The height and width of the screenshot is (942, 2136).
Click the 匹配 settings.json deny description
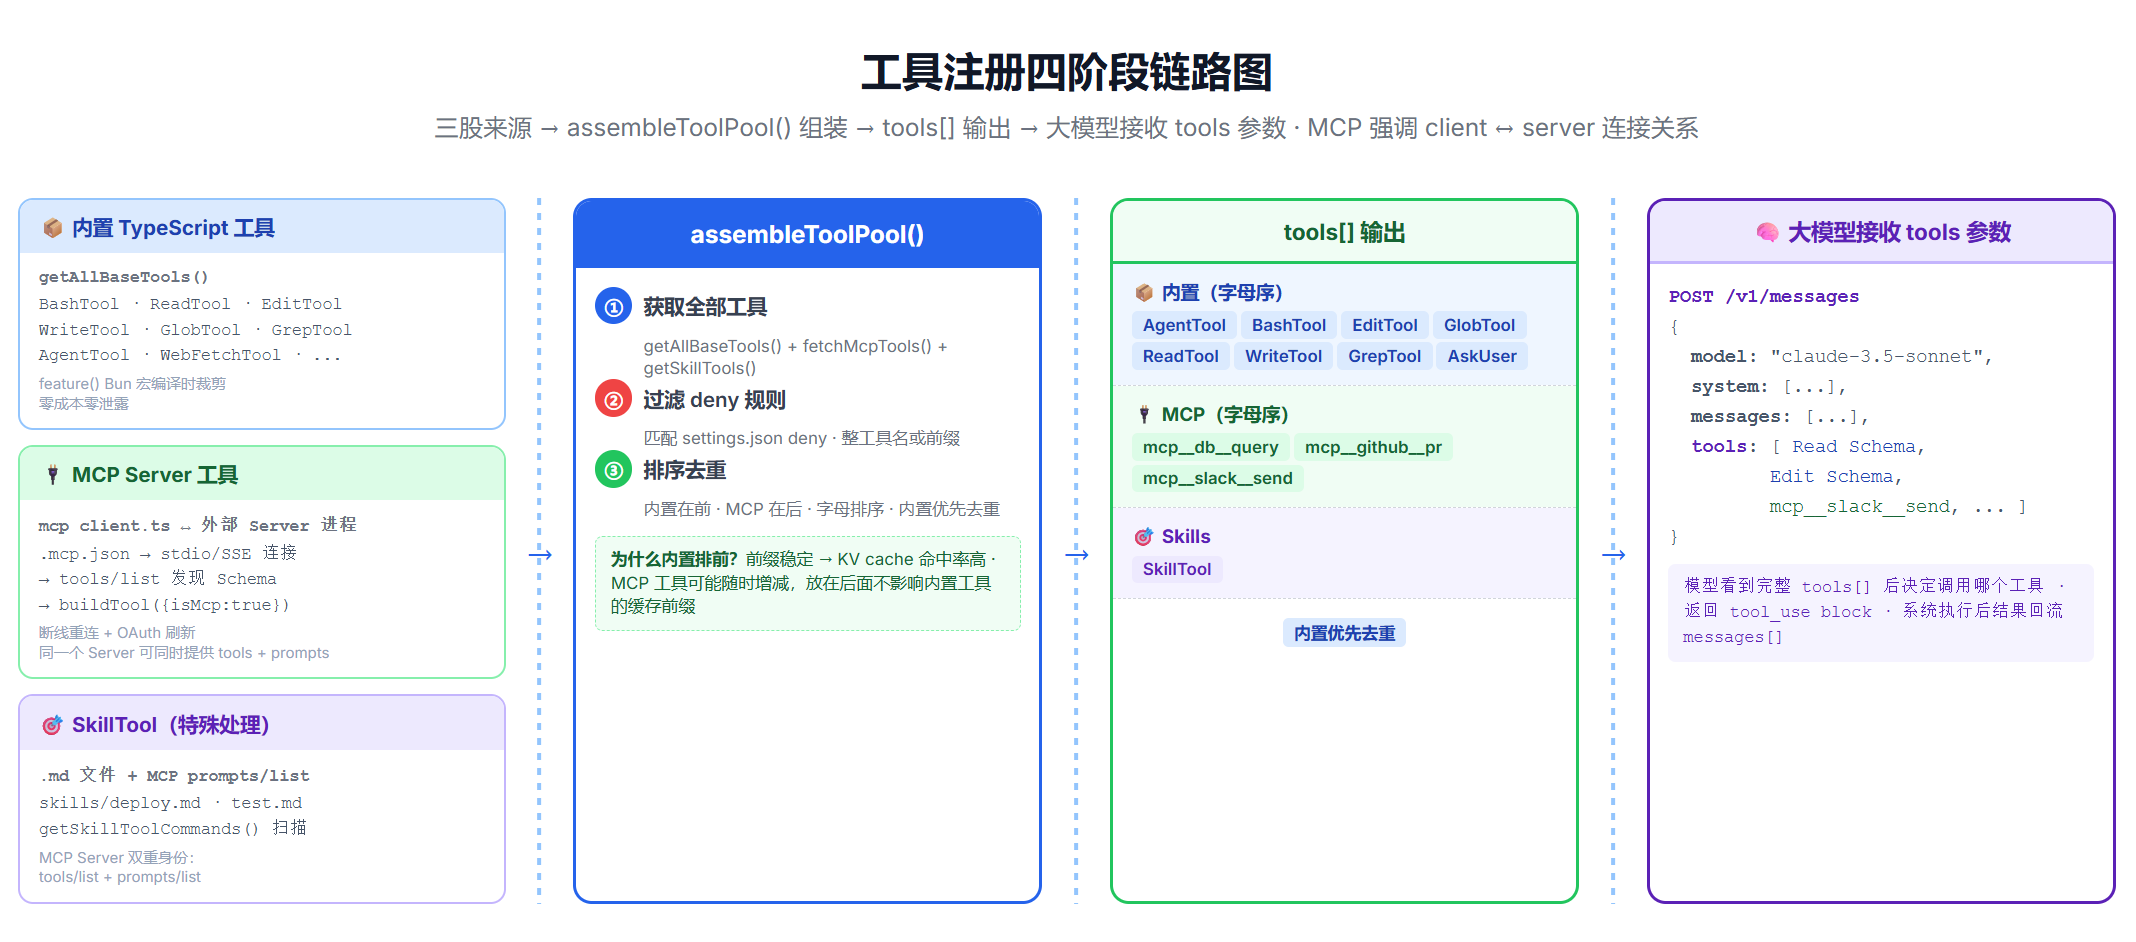[801, 438]
